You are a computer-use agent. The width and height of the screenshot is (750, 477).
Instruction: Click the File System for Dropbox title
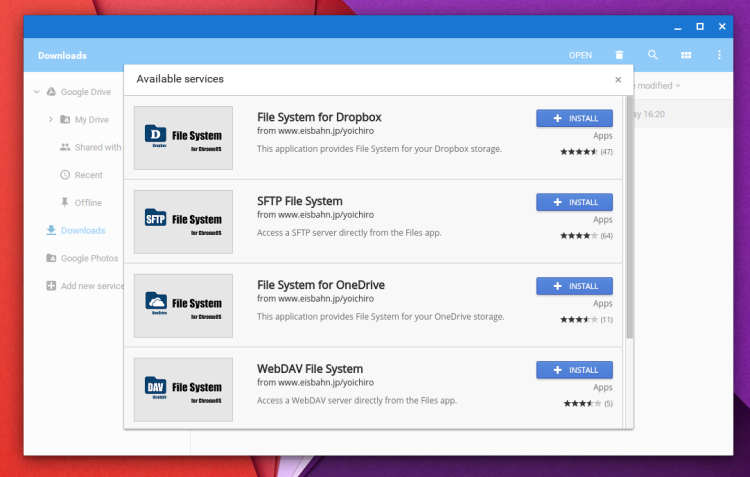click(x=319, y=117)
